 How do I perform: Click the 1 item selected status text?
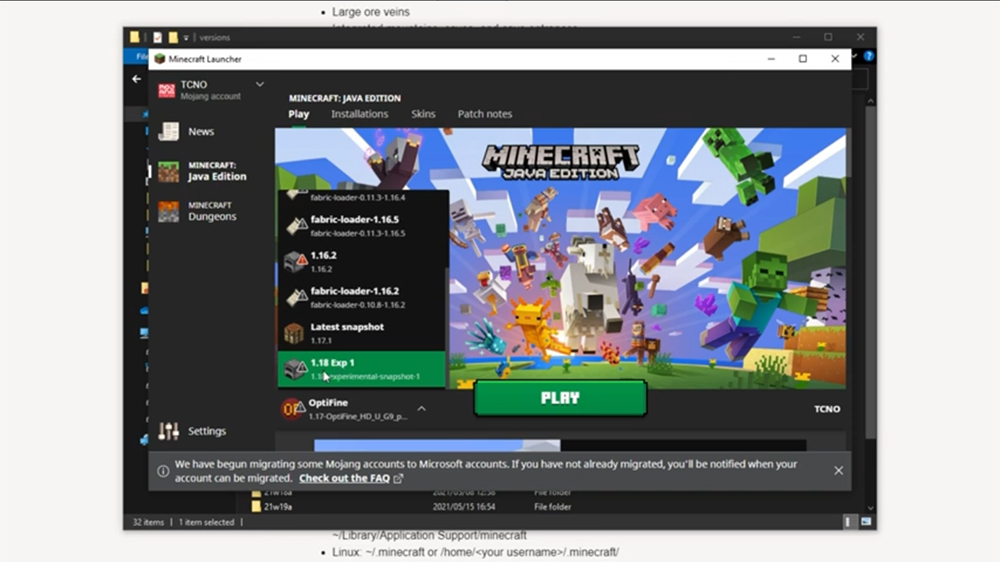(207, 522)
